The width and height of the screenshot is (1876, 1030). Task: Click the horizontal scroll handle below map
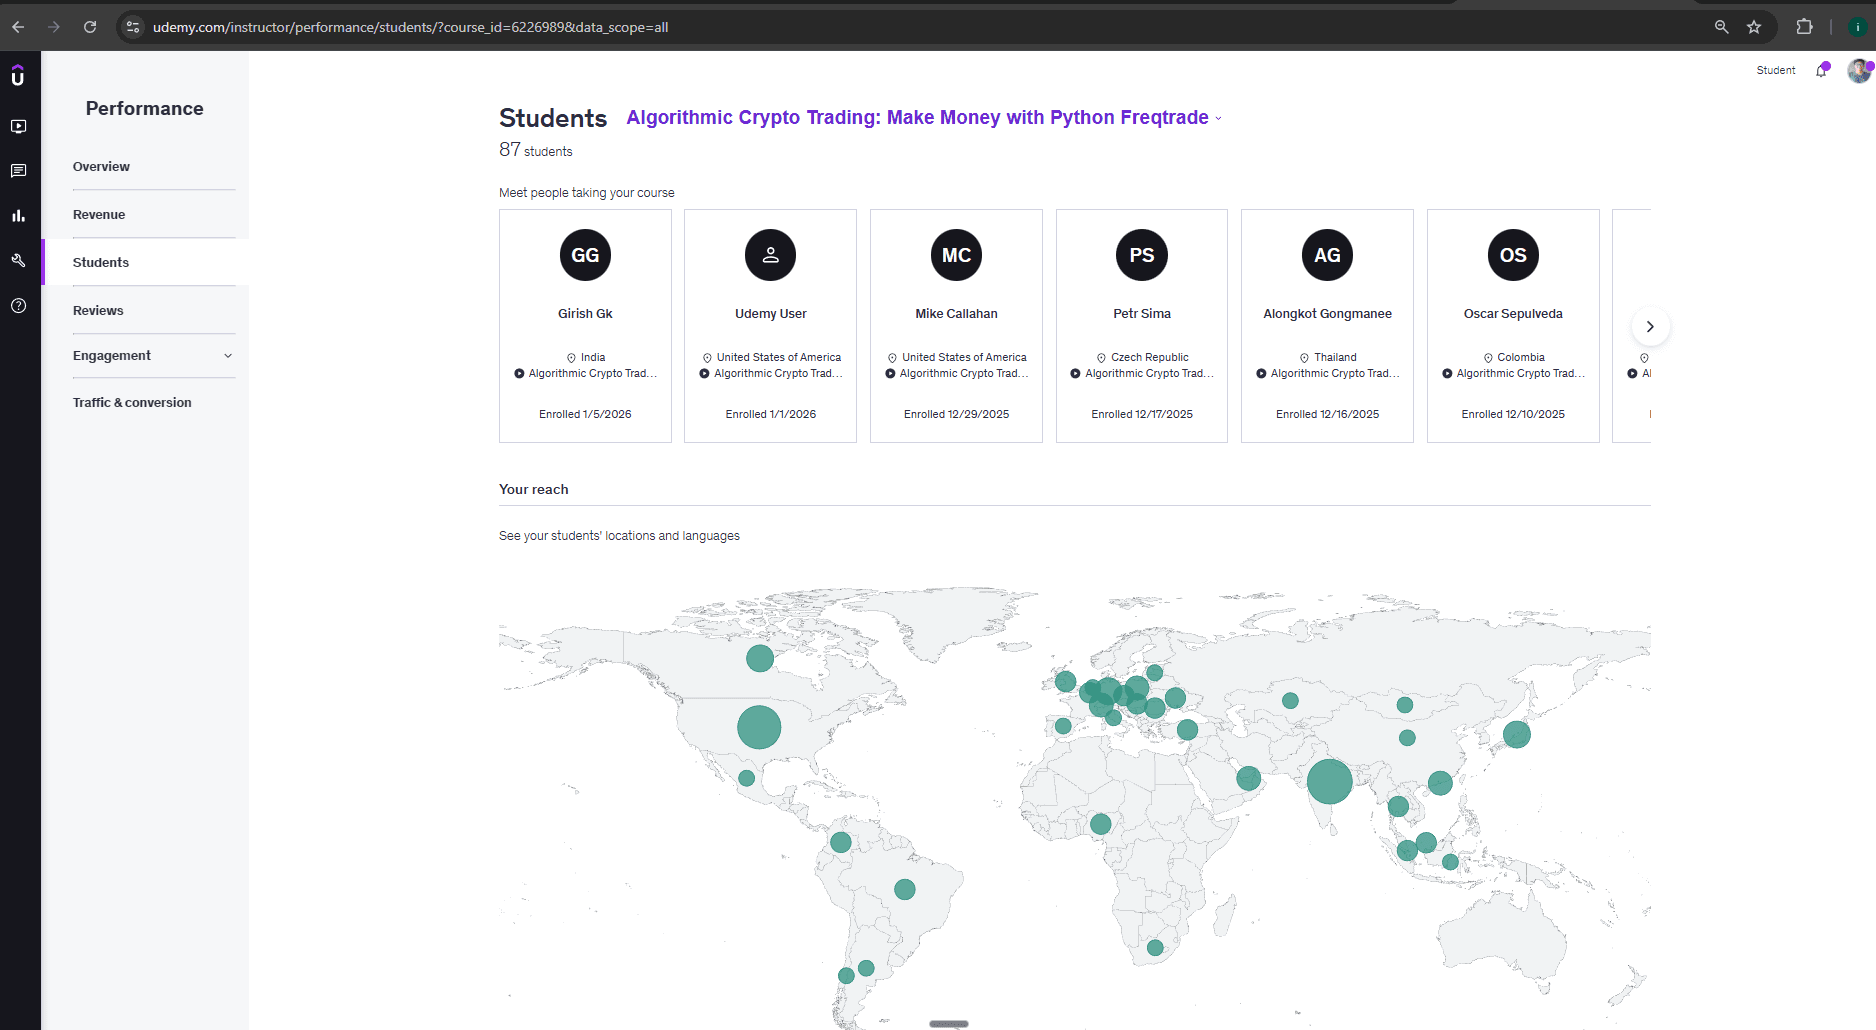click(949, 1024)
